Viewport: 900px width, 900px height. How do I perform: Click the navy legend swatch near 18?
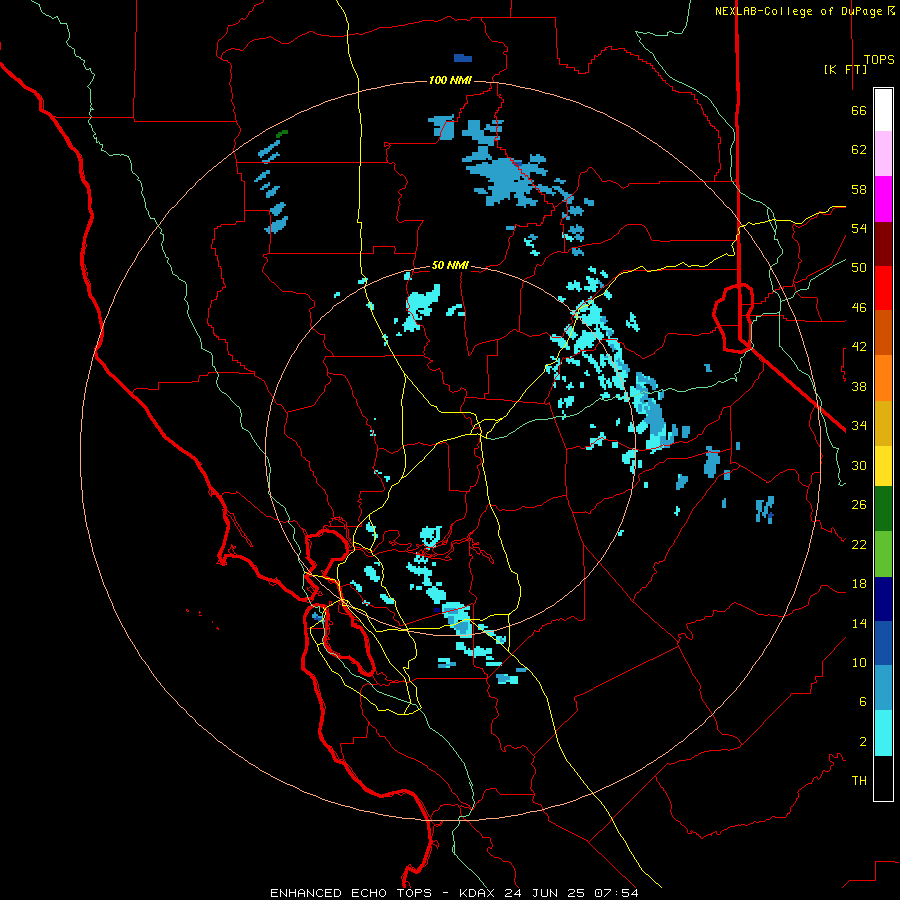coord(883,599)
